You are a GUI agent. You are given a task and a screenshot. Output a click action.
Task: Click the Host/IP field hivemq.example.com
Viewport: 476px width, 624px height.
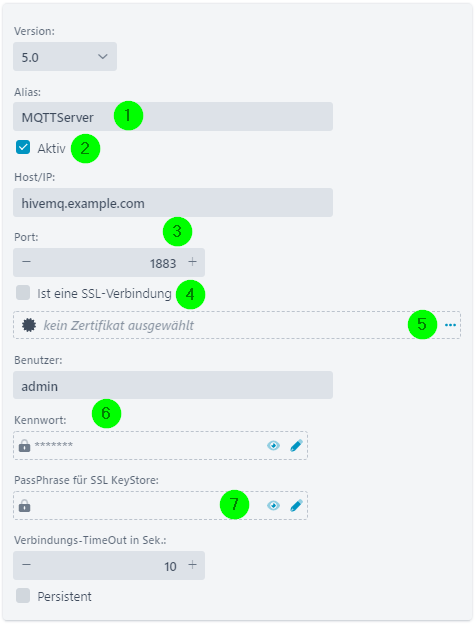tap(173, 203)
